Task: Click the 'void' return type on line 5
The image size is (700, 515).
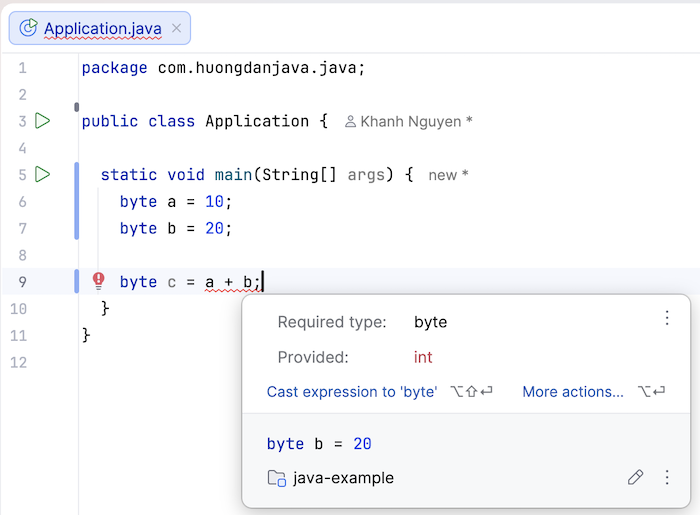Action: (x=186, y=175)
